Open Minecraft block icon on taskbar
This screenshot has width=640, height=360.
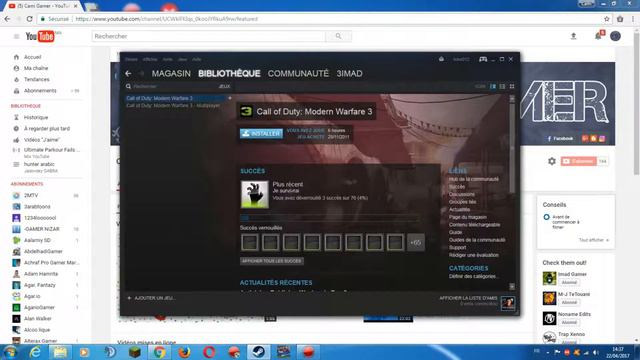135,351
